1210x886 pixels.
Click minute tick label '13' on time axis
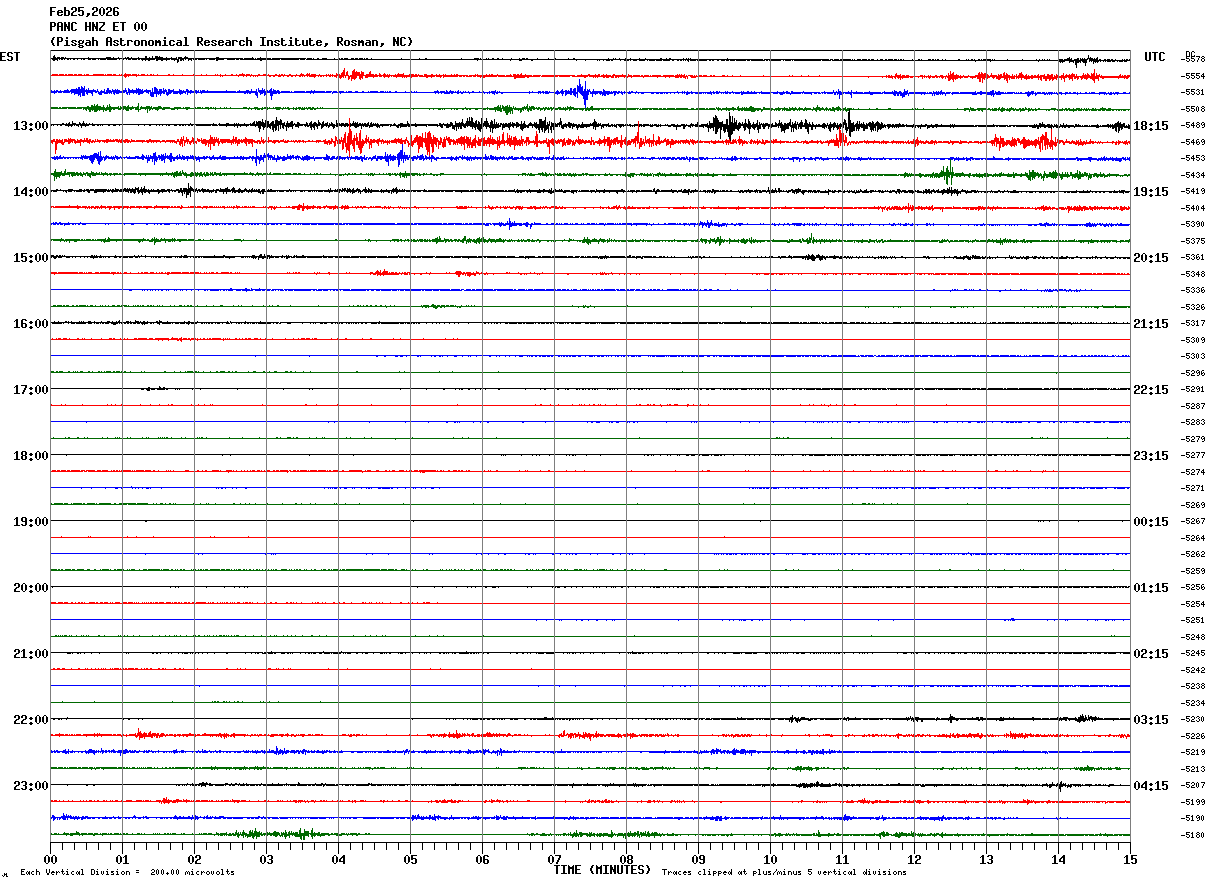986,859
